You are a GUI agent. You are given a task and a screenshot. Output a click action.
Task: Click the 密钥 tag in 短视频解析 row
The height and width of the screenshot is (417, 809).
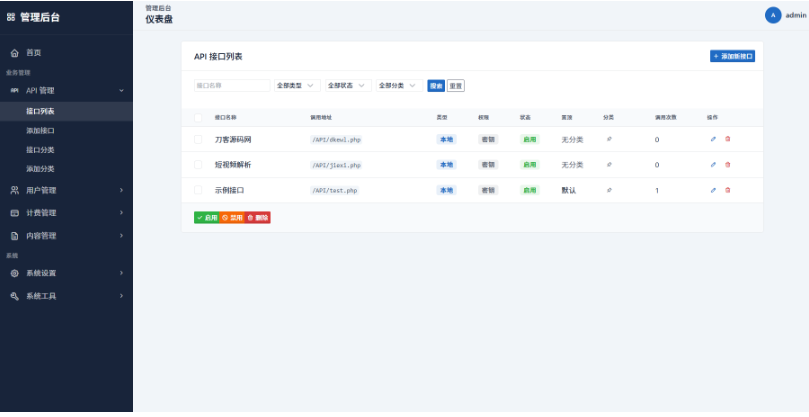[488, 165]
